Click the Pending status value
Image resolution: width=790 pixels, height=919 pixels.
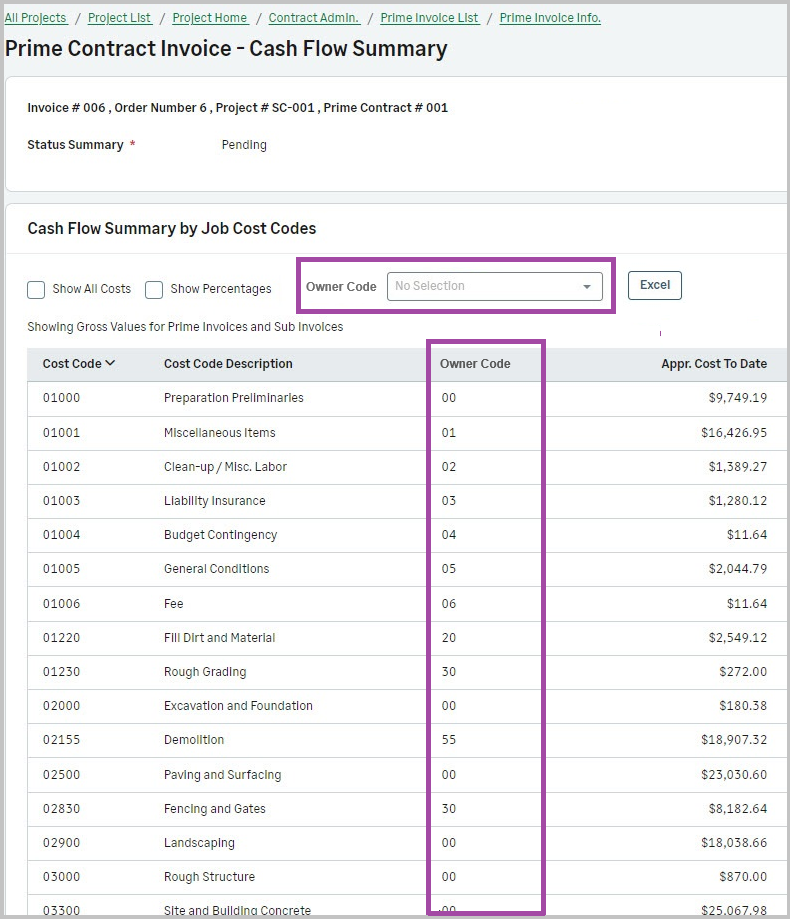(244, 145)
